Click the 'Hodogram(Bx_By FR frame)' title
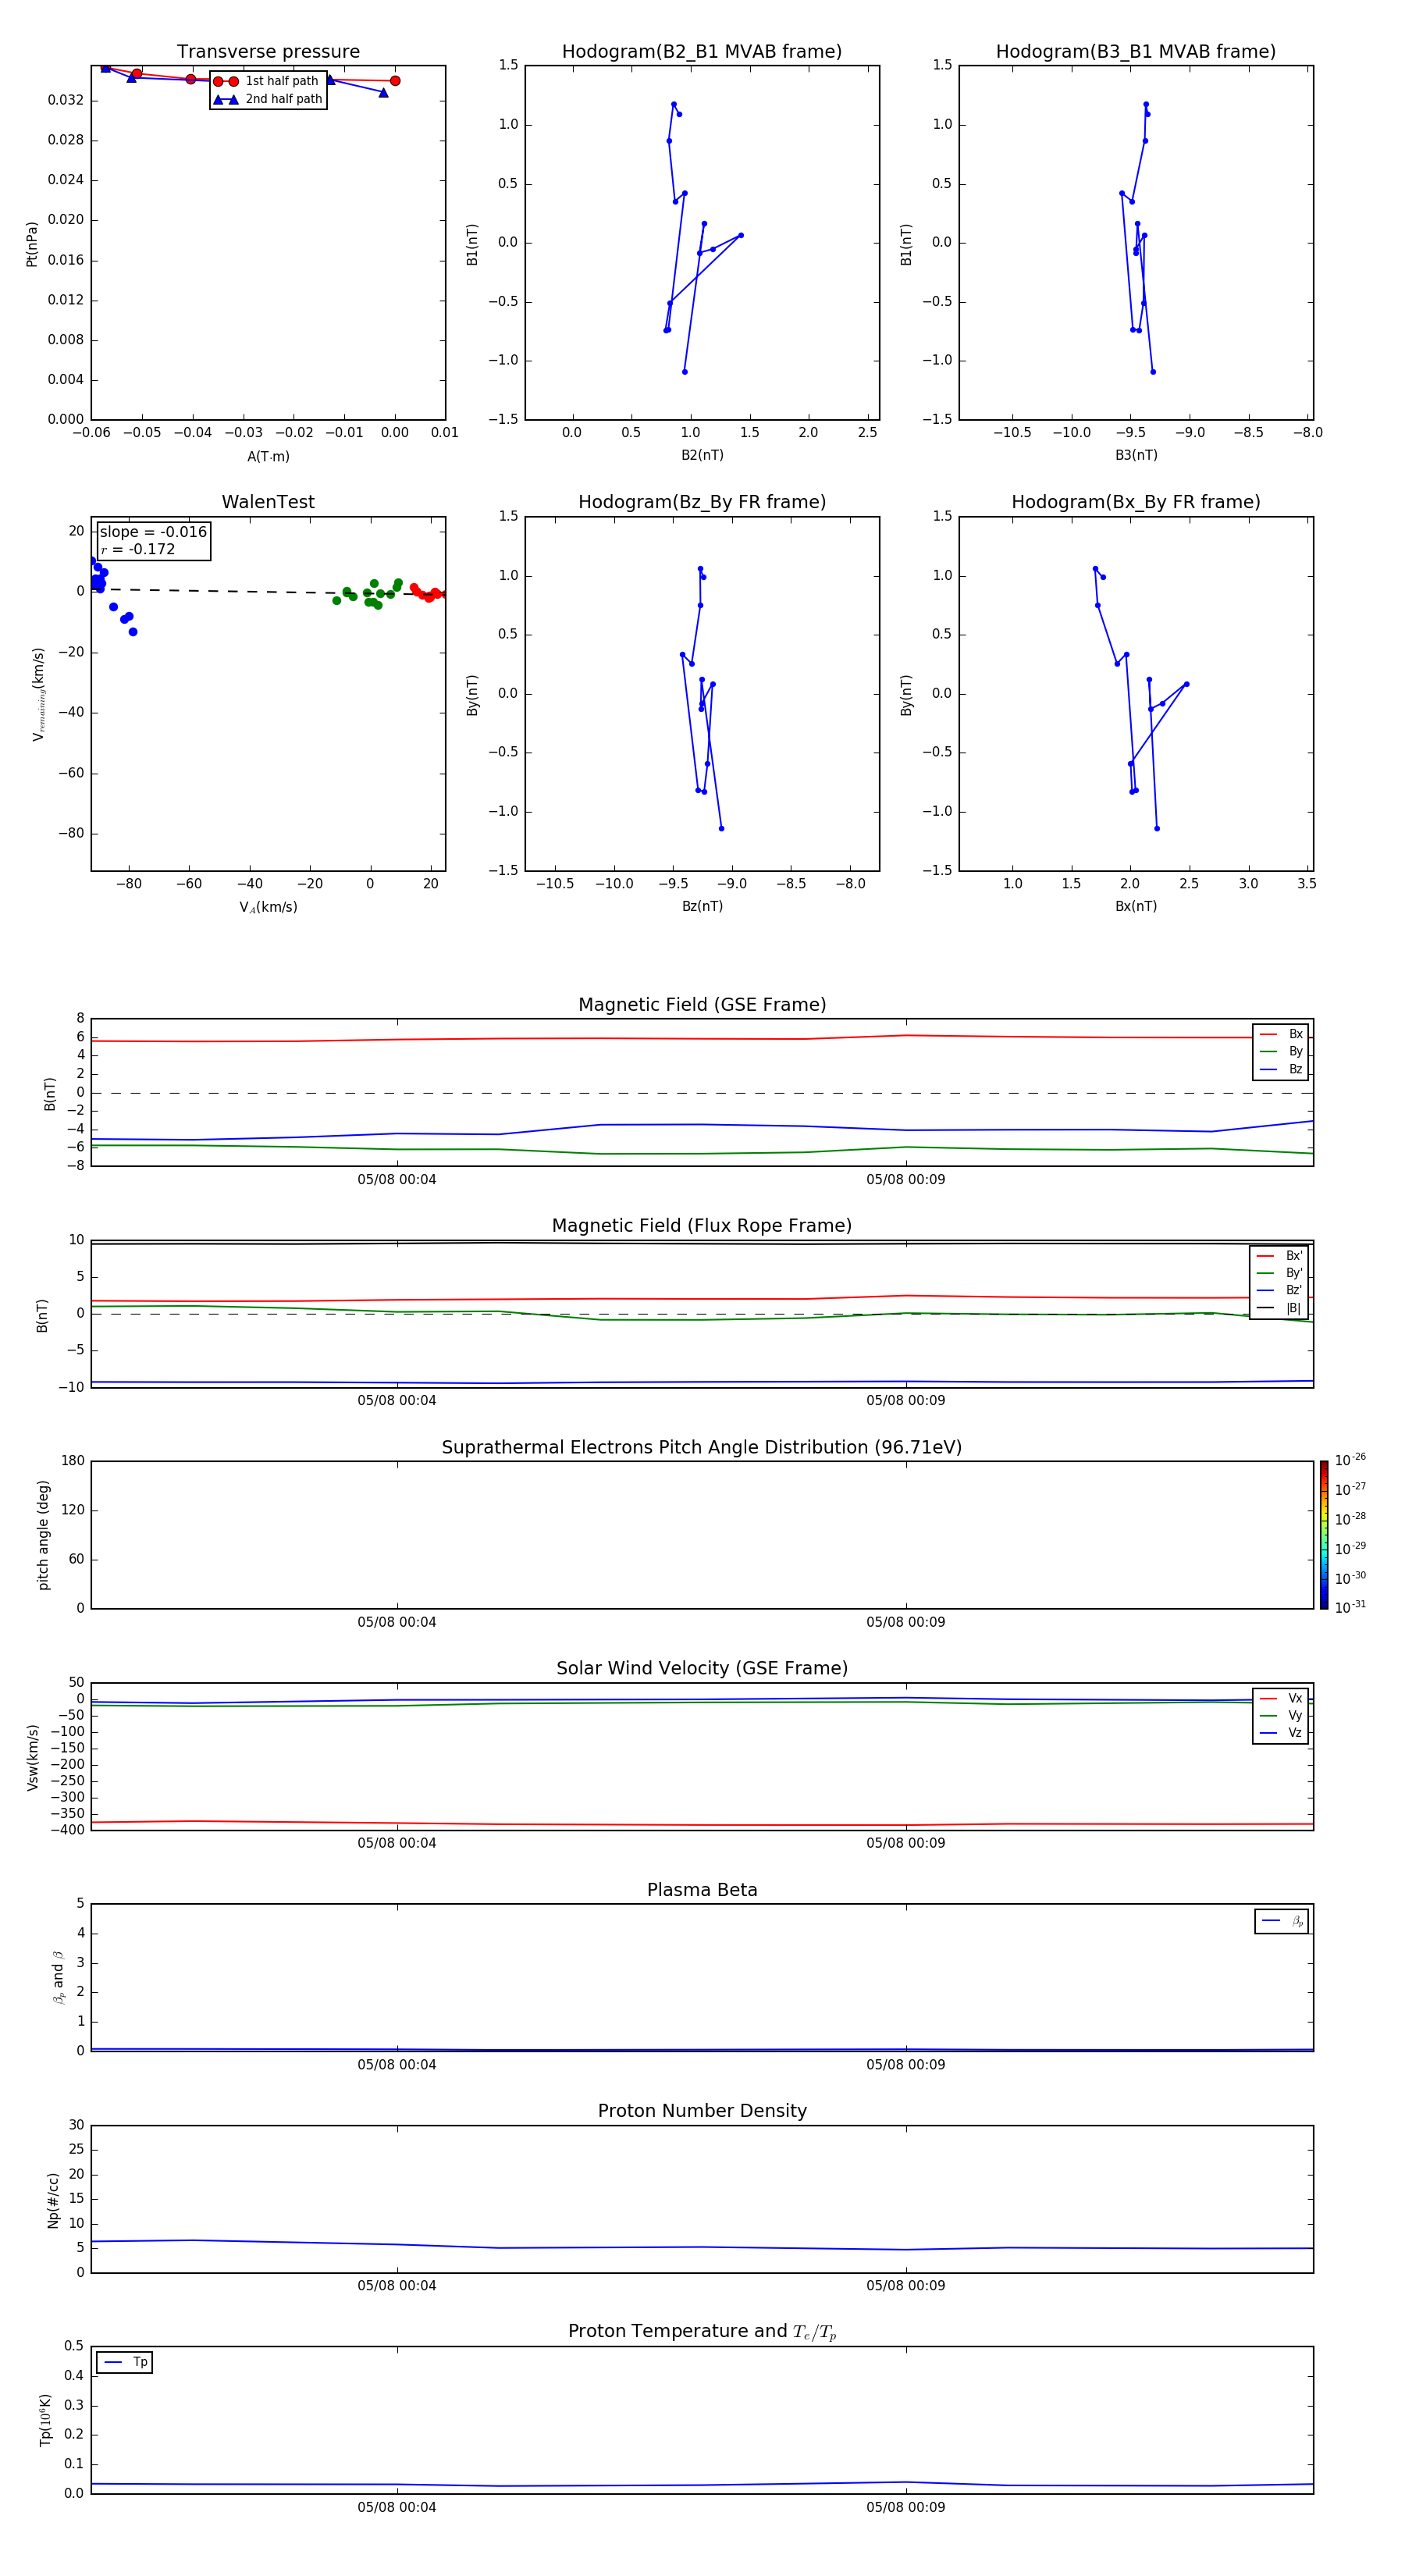This screenshot has width=1405, height=2576. point(1136,502)
